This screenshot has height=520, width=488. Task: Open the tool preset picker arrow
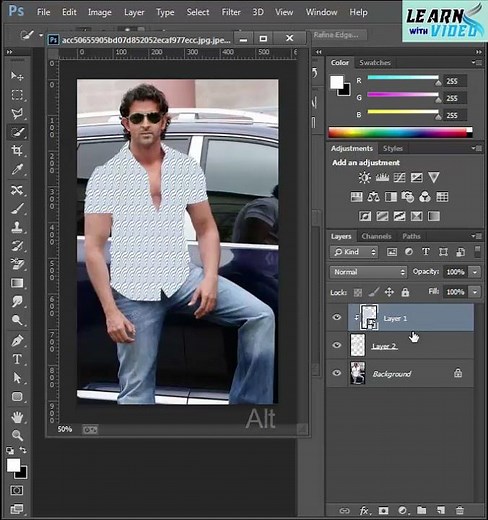(41, 35)
